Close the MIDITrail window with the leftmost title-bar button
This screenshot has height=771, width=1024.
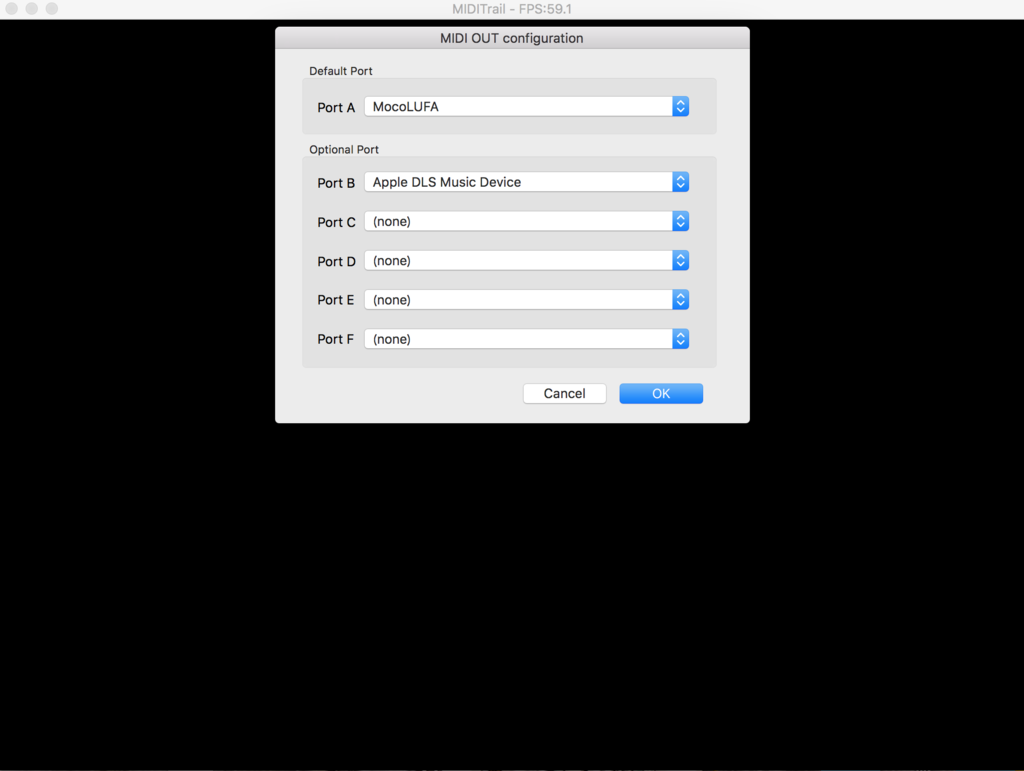(11, 8)
